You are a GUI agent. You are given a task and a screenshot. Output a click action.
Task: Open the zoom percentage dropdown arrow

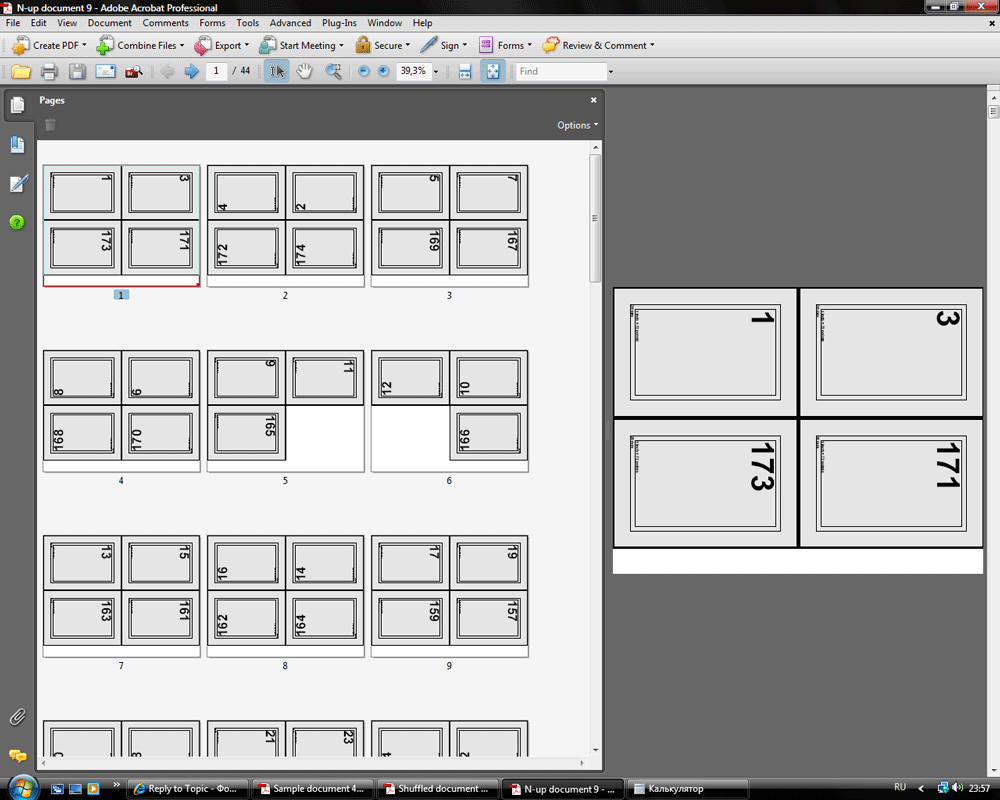tap(436, 72)
